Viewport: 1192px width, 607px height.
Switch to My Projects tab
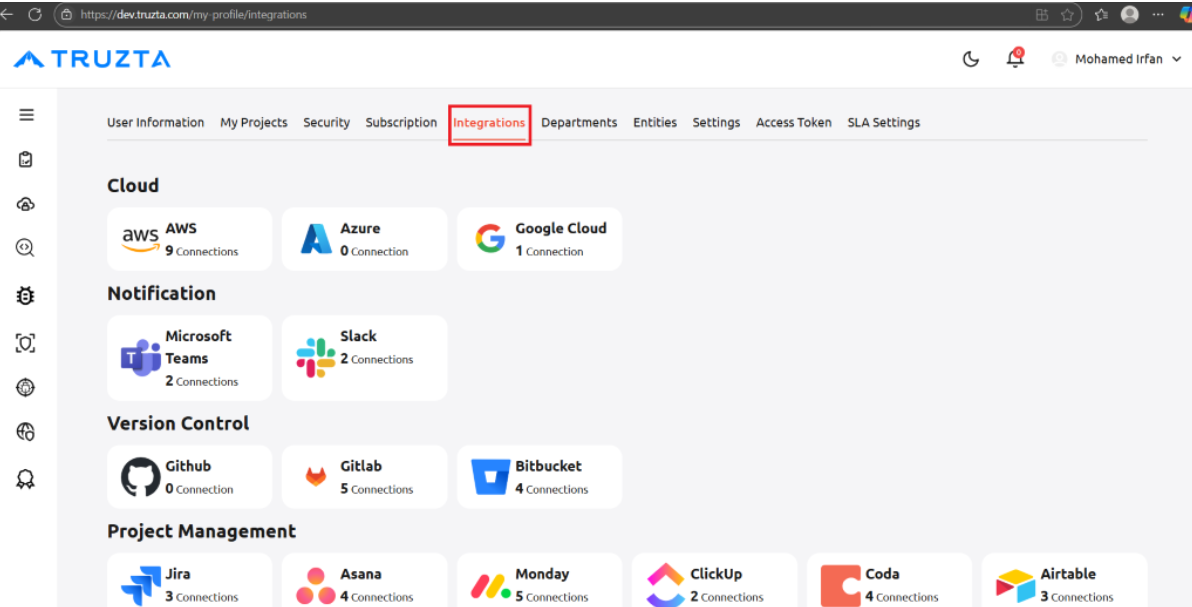(x=254, y=122)
